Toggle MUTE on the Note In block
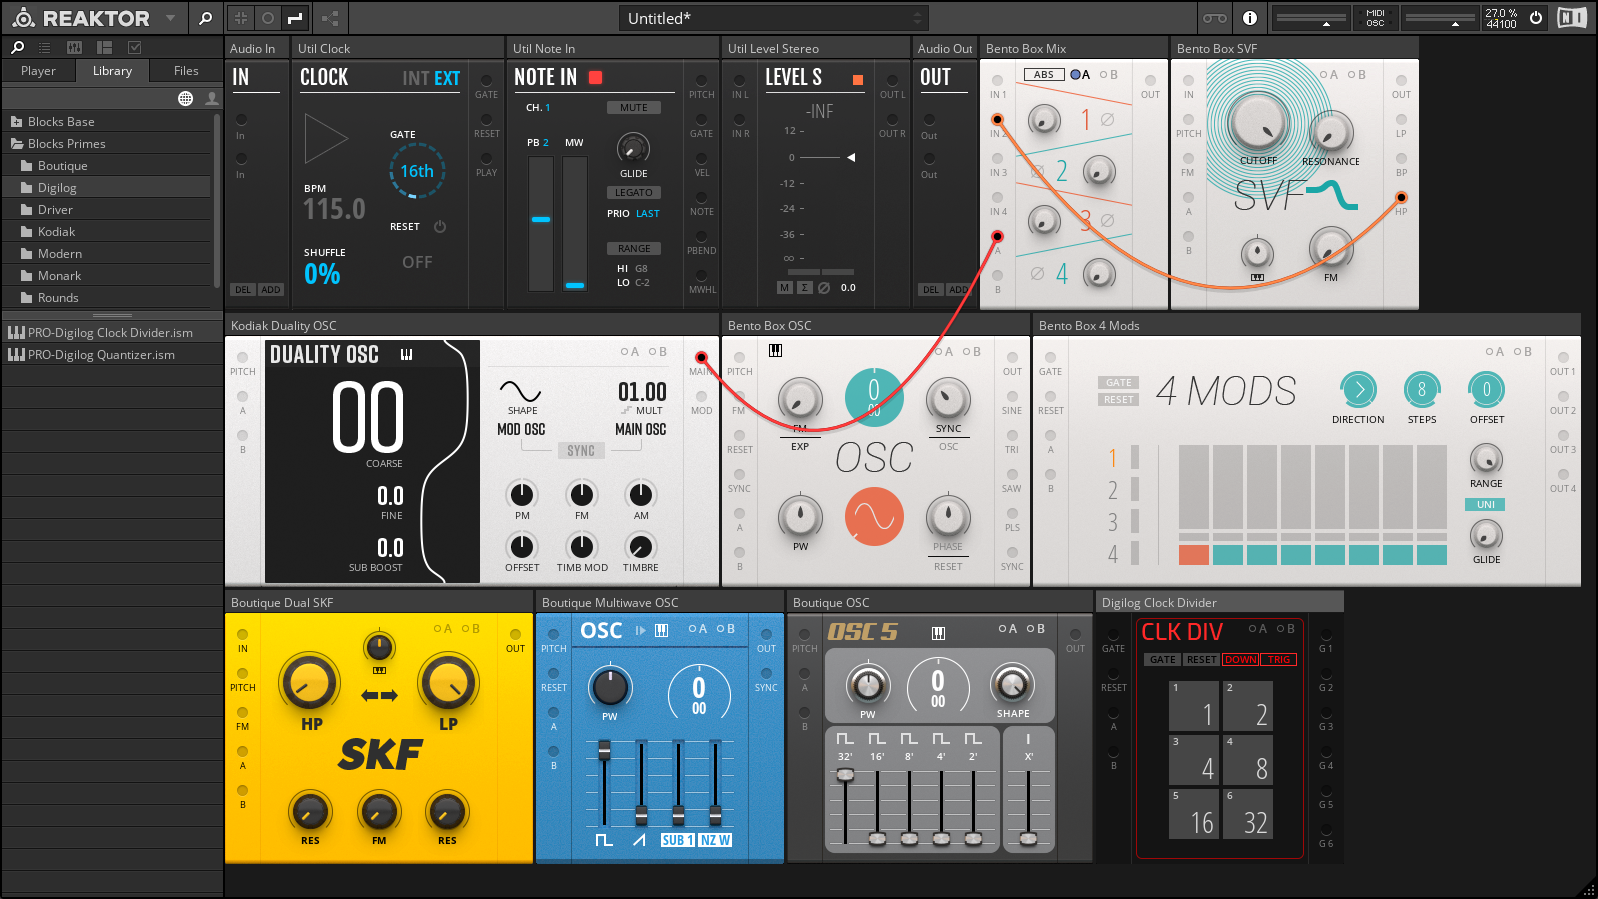 pyautogui.click(x=633, y=108)
